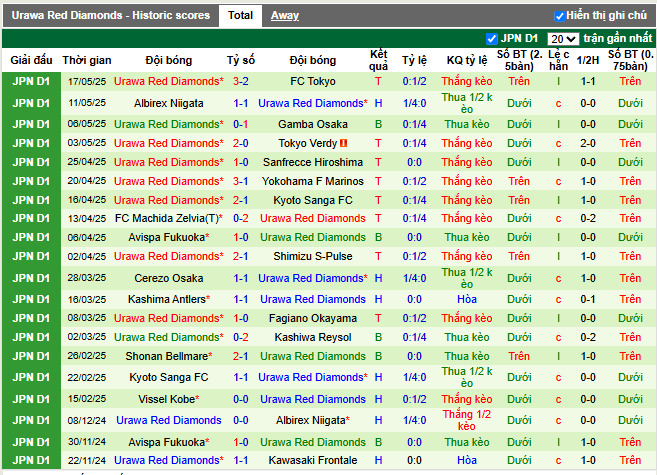Click the Kết quả column header
The image size is (657, 475).
pos(378,60)
